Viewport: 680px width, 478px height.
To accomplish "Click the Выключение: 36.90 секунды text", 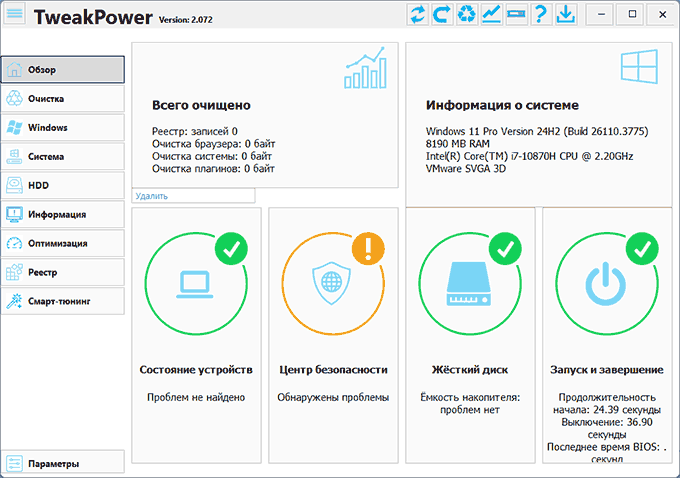I will pos(607,428).
